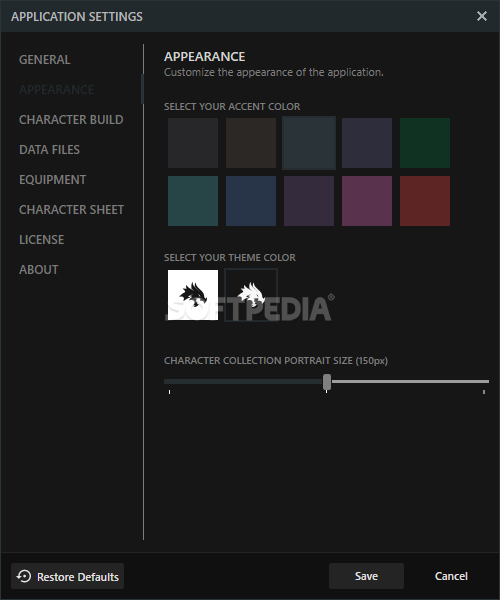This screenshot has height=600, width=500.
Task: Pick the dark gray accent color
Action: click(193, 143)
